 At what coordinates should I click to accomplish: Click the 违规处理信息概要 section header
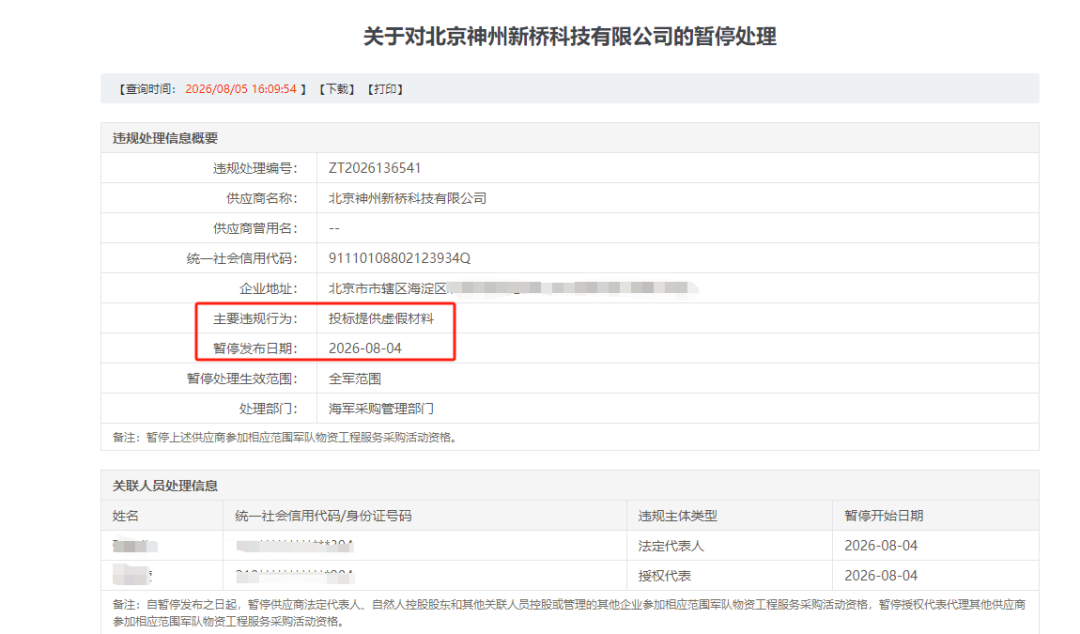(x=165, y=139)
